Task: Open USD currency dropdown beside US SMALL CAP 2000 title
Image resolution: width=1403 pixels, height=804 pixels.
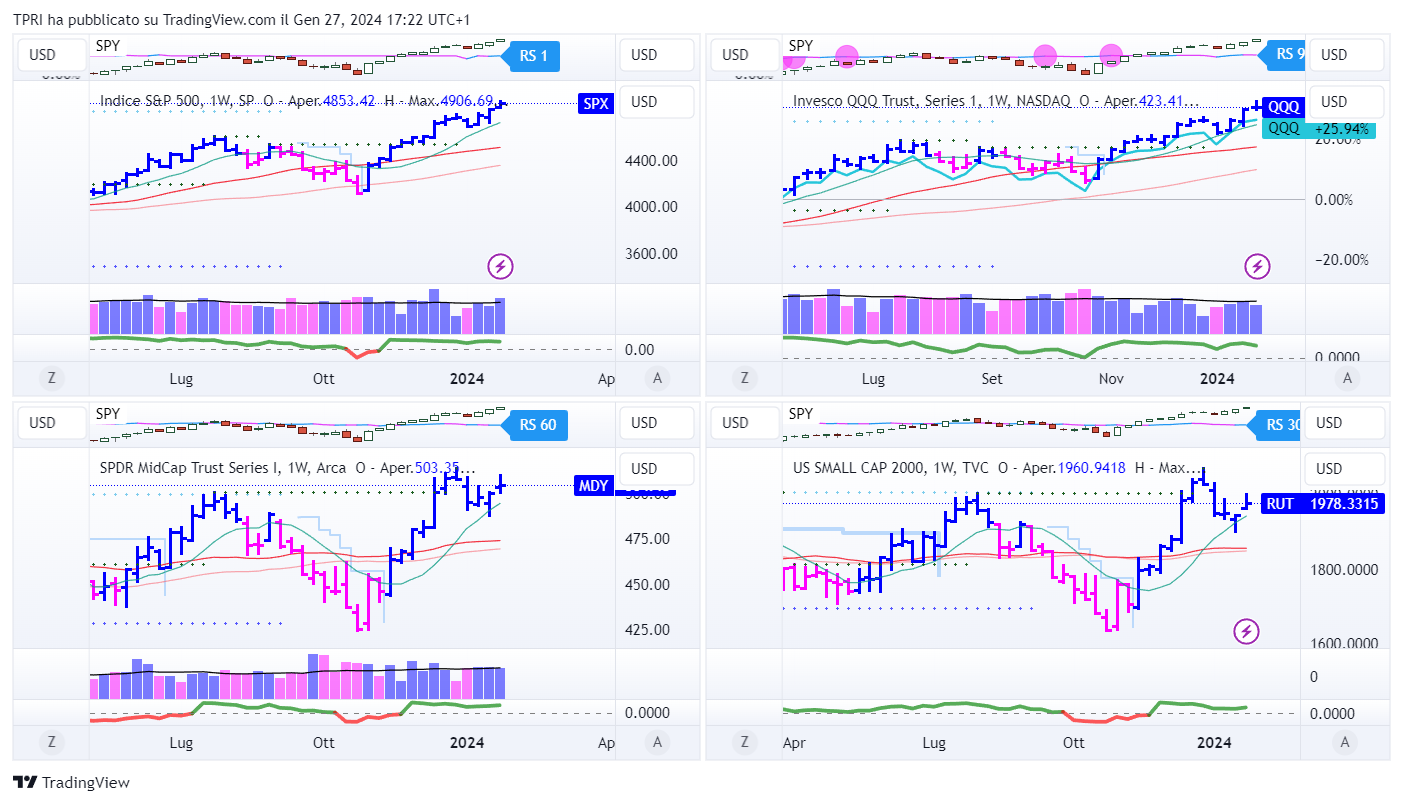Action: coord(1329,469)
